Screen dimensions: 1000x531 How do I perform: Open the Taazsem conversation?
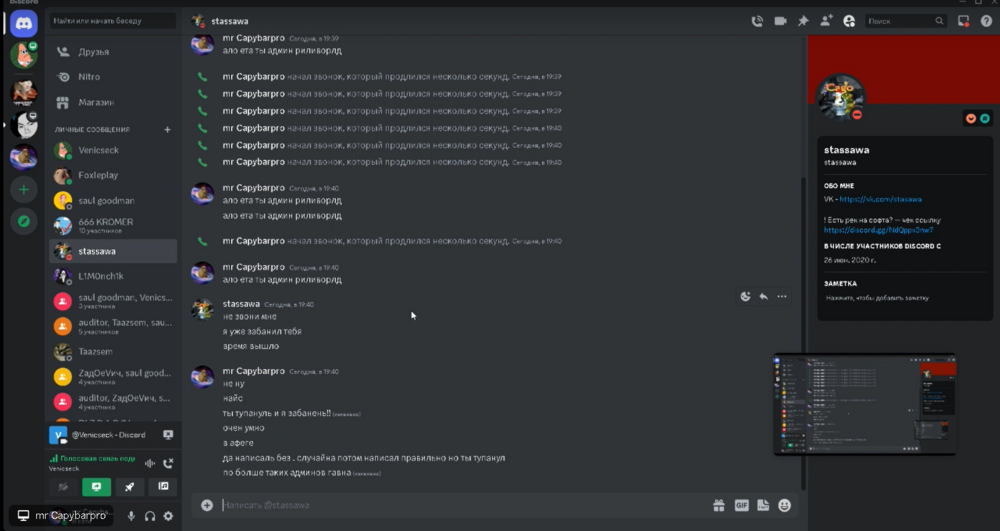click(x=113, y=351)
